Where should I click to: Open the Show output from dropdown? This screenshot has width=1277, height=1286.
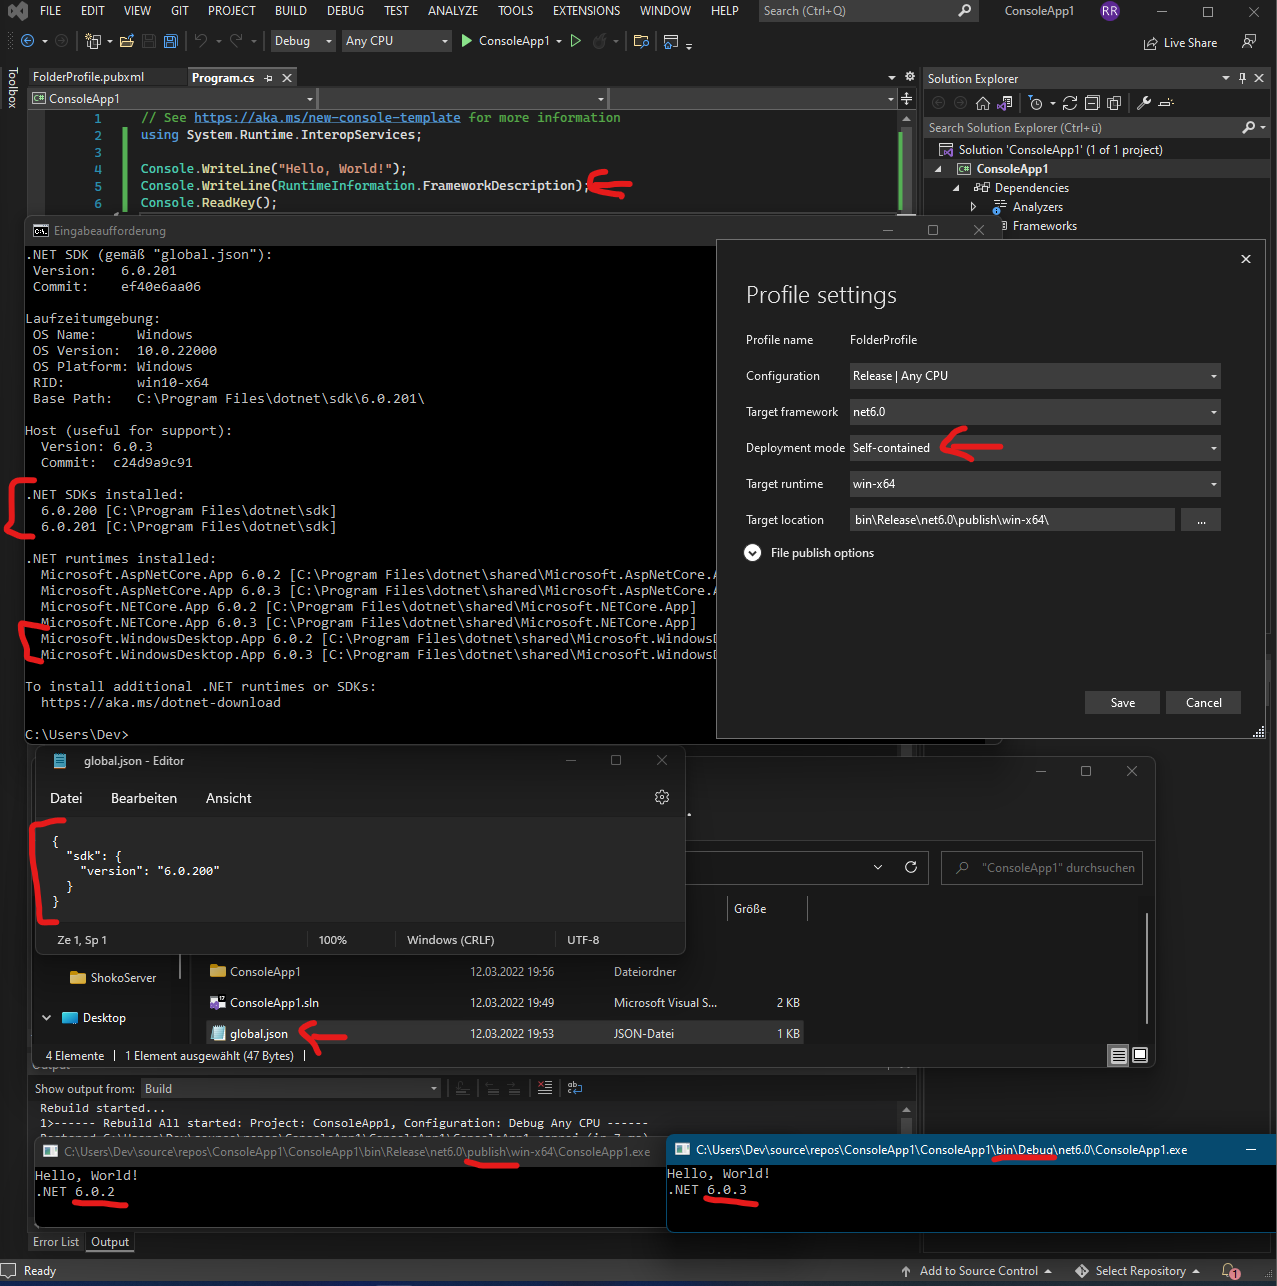[x=433, y=1088]
